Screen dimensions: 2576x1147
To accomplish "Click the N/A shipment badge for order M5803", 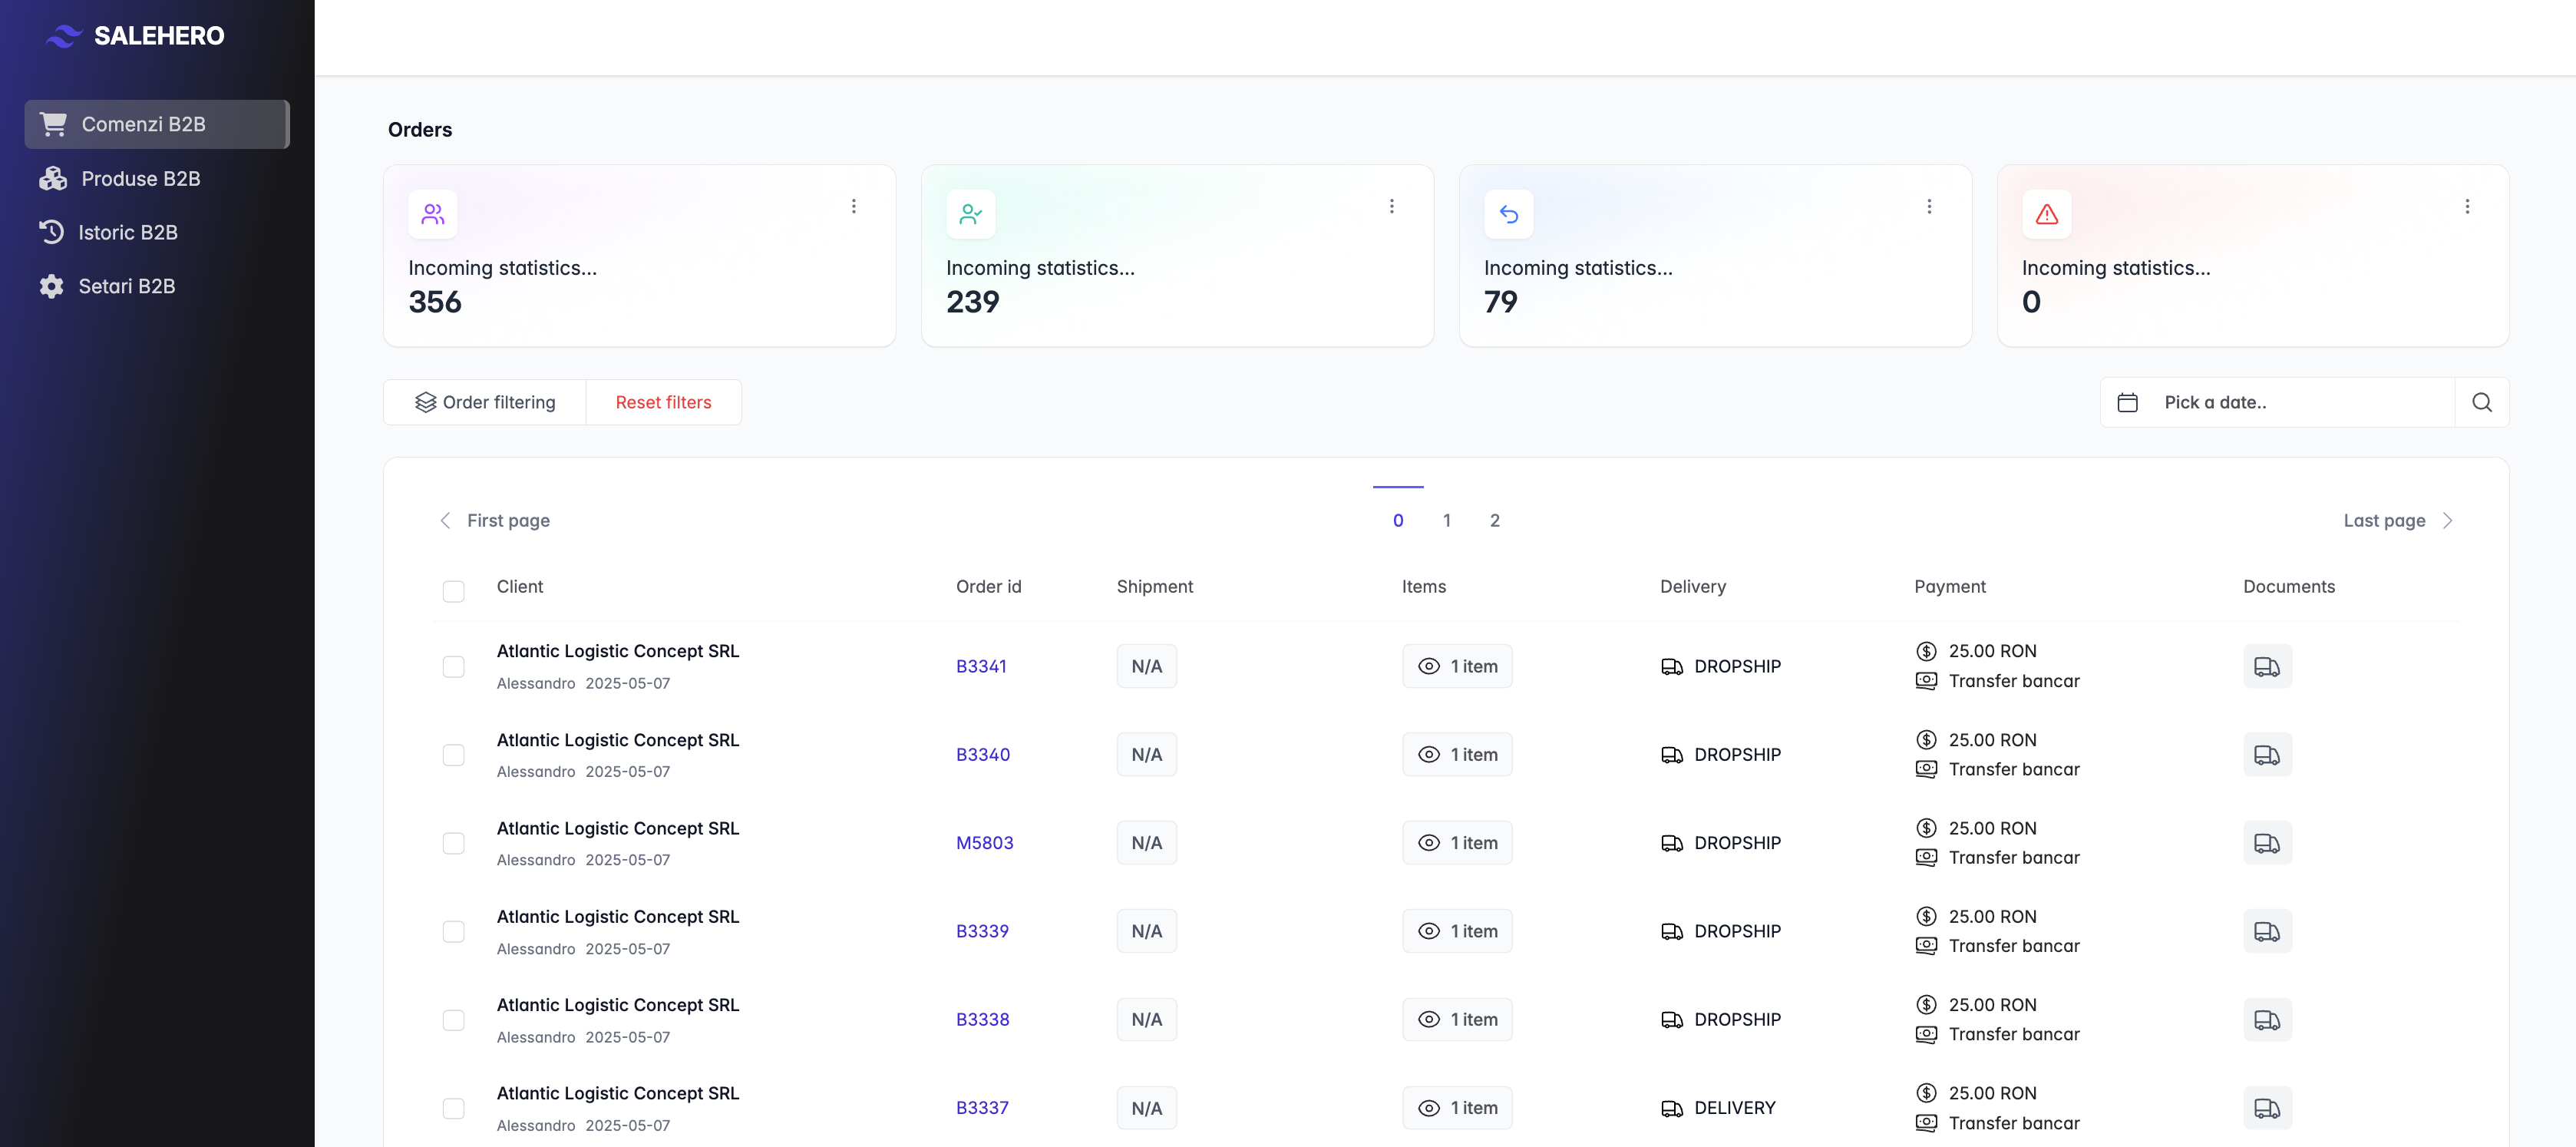I will click(x=1146, y=843).
